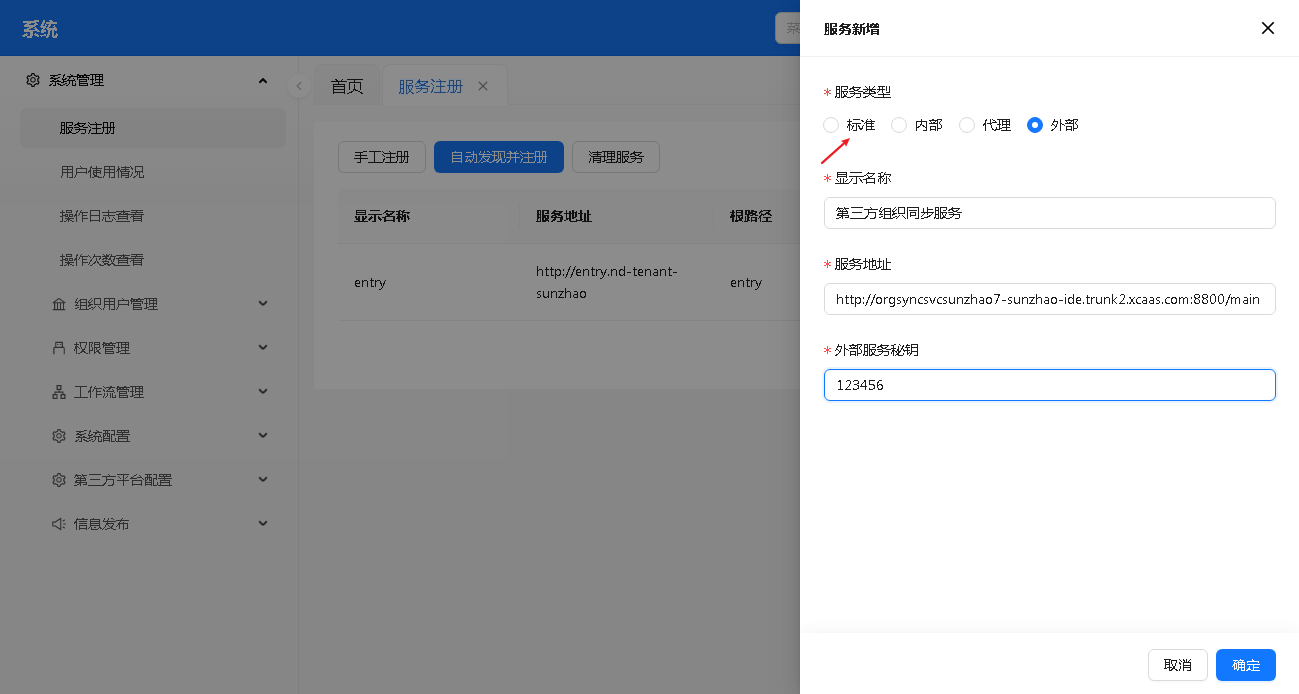Viewport: 1299px width, 694px height.
Task: Click the http://entry.nd-tenant-sunzhao address cell
Action: coord(607,283)
